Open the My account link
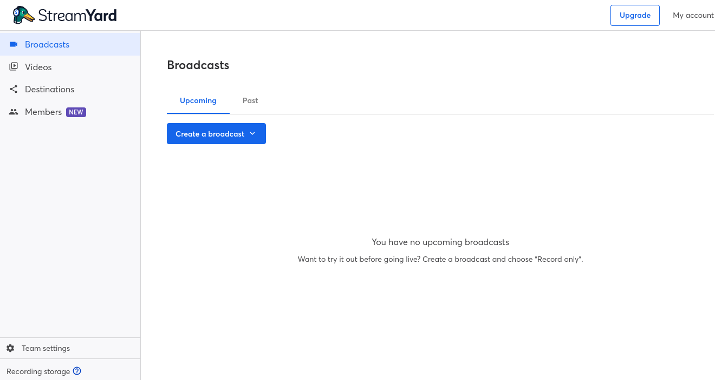The height and width of the screenshot is (380, 715). pos(693,16)
